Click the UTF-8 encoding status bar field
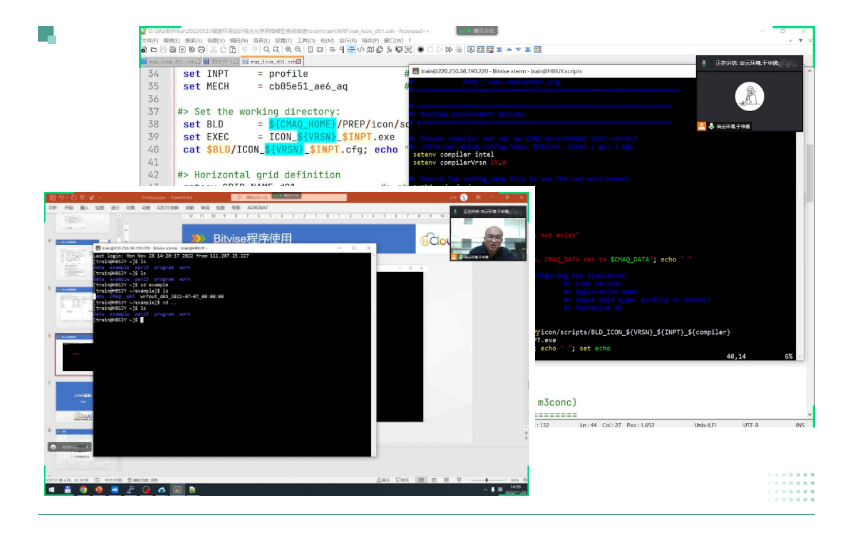Image resolution: width=850 pixels, height=538 pixels. coord(750,424)
